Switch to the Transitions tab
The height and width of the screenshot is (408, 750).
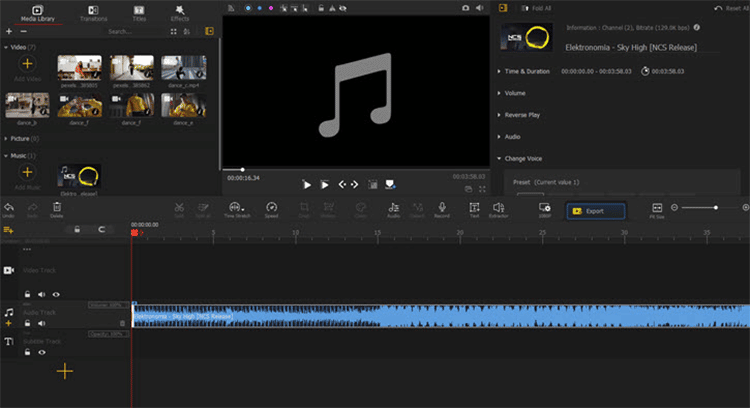coord(92,12)
